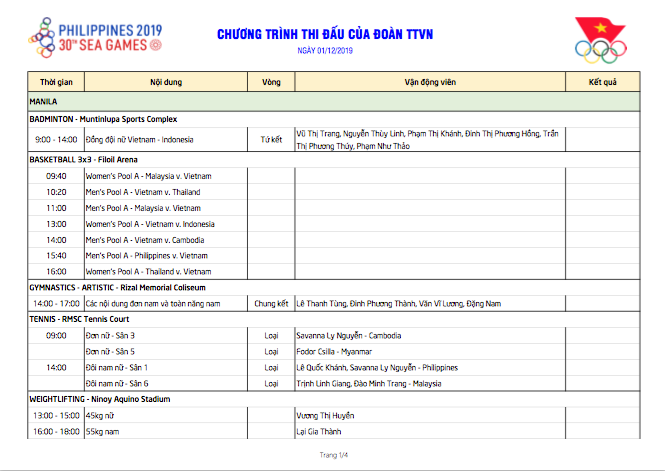Click the 'Nội dung' column header
The image size is (665, 471).
166,82
